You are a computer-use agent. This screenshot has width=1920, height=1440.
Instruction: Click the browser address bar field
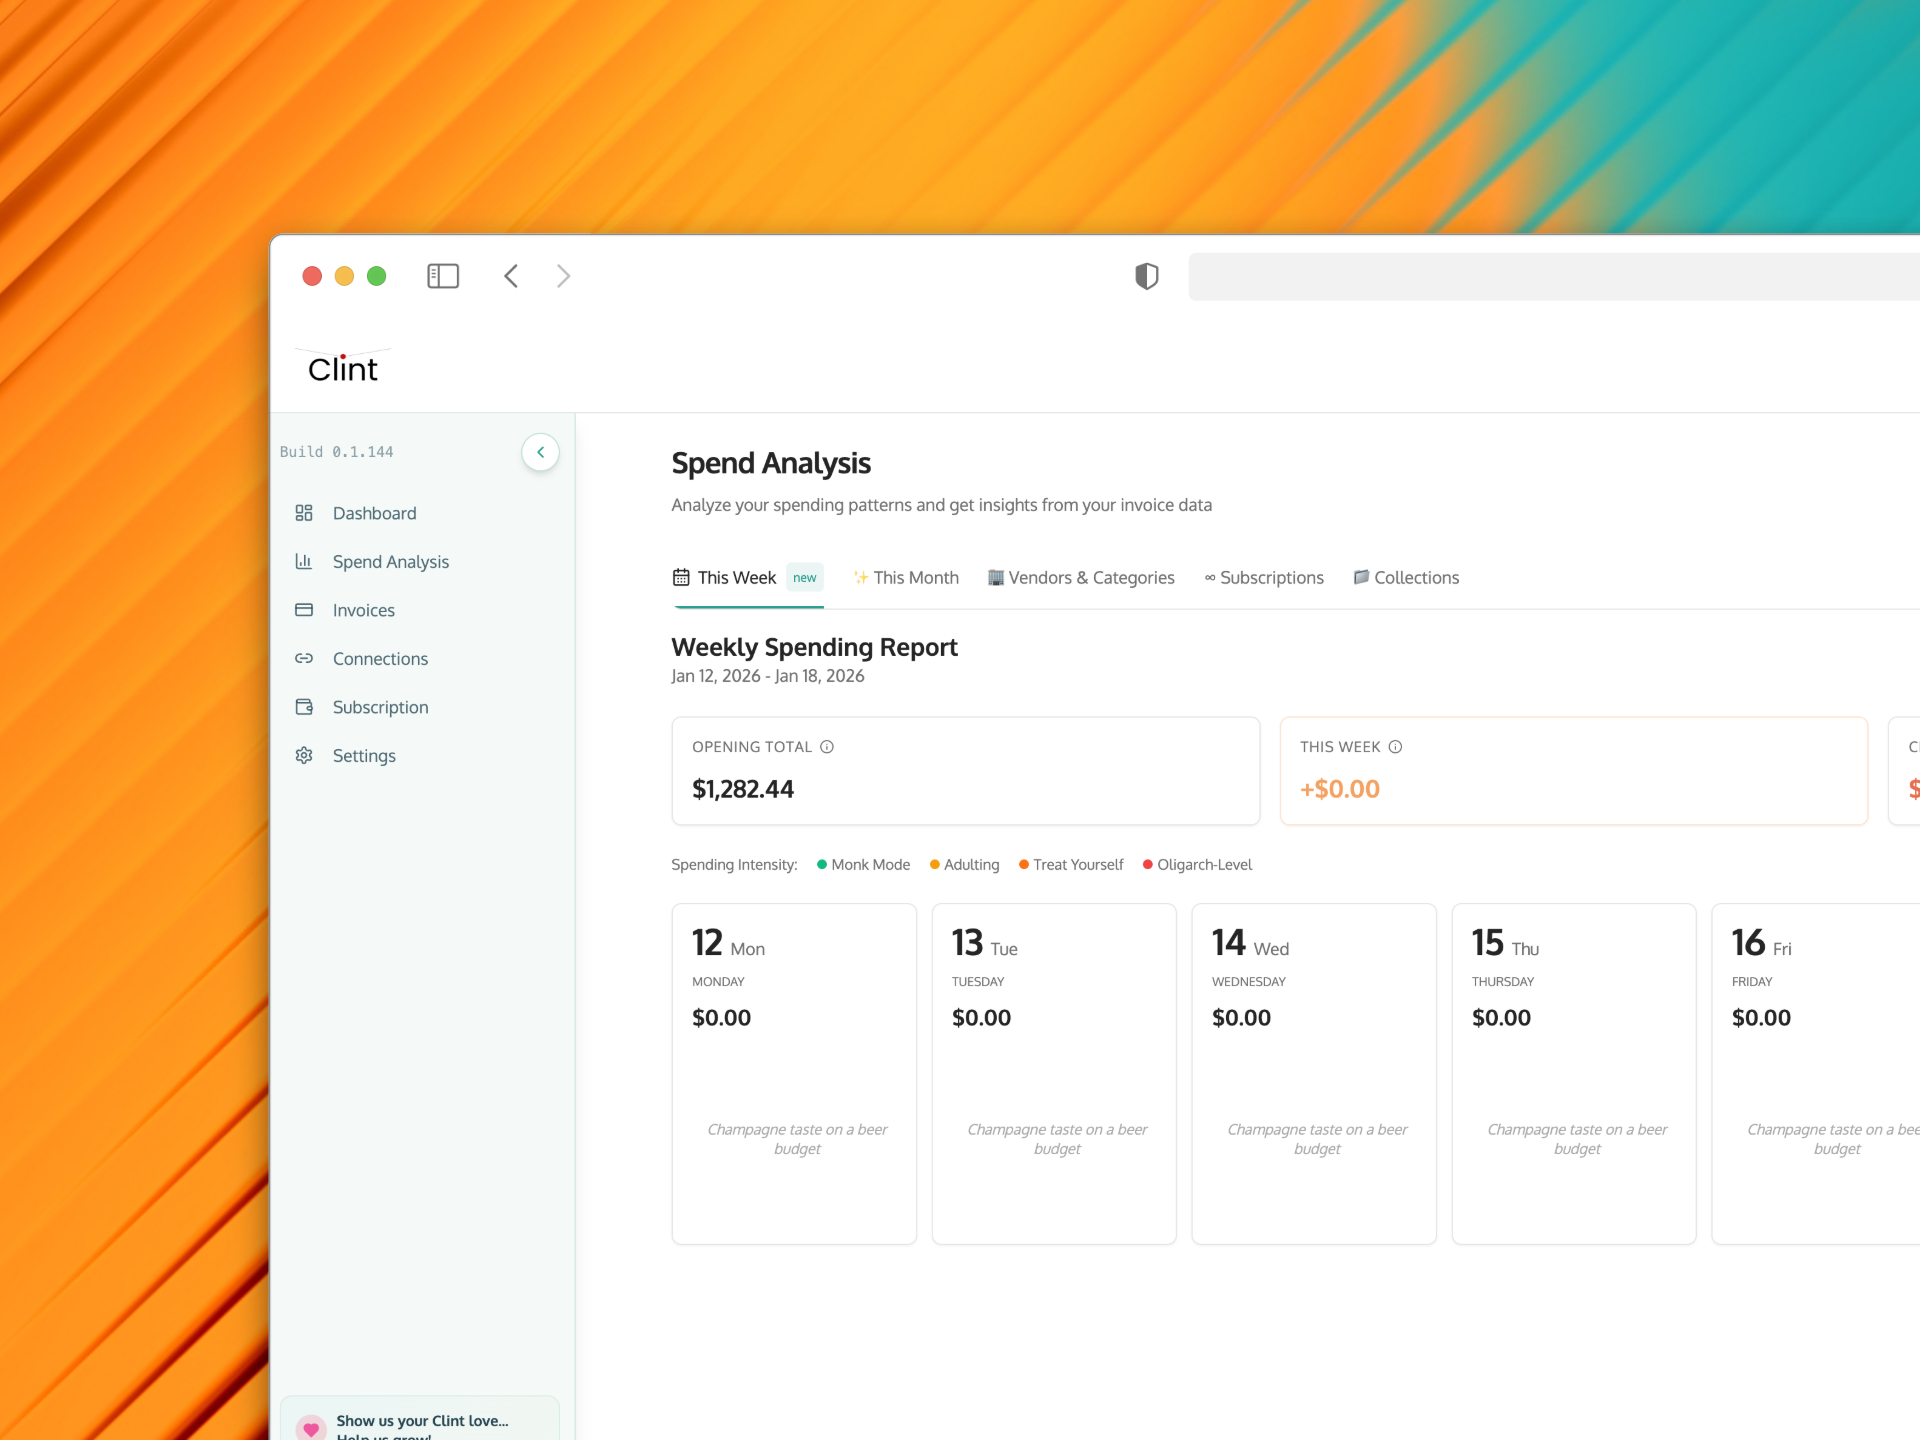1550,276
